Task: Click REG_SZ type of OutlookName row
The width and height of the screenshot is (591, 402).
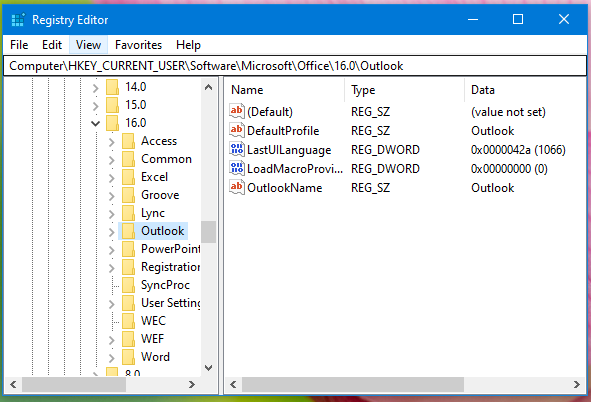Action: (x=370, y=187)
